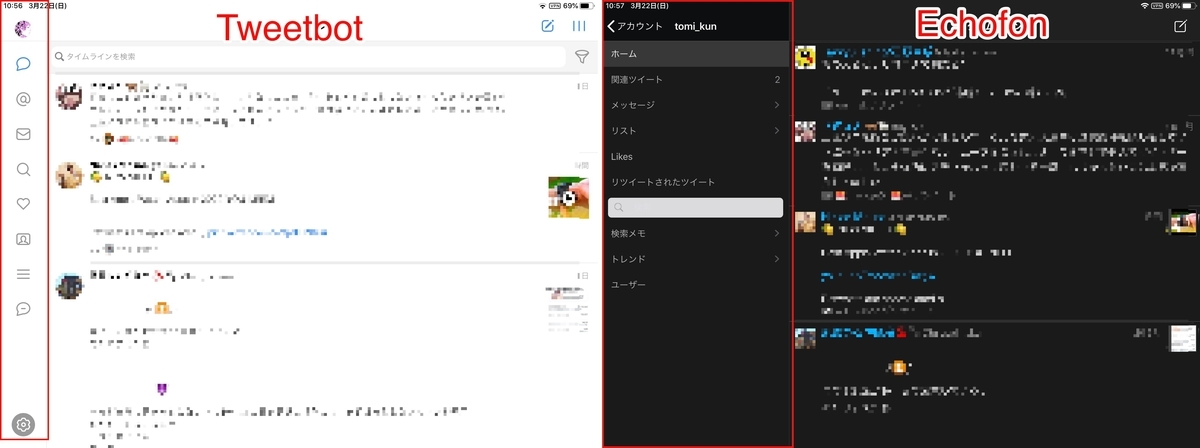
Task: Compose a new tweet in Tweetbot
Action: pos(547,27)
